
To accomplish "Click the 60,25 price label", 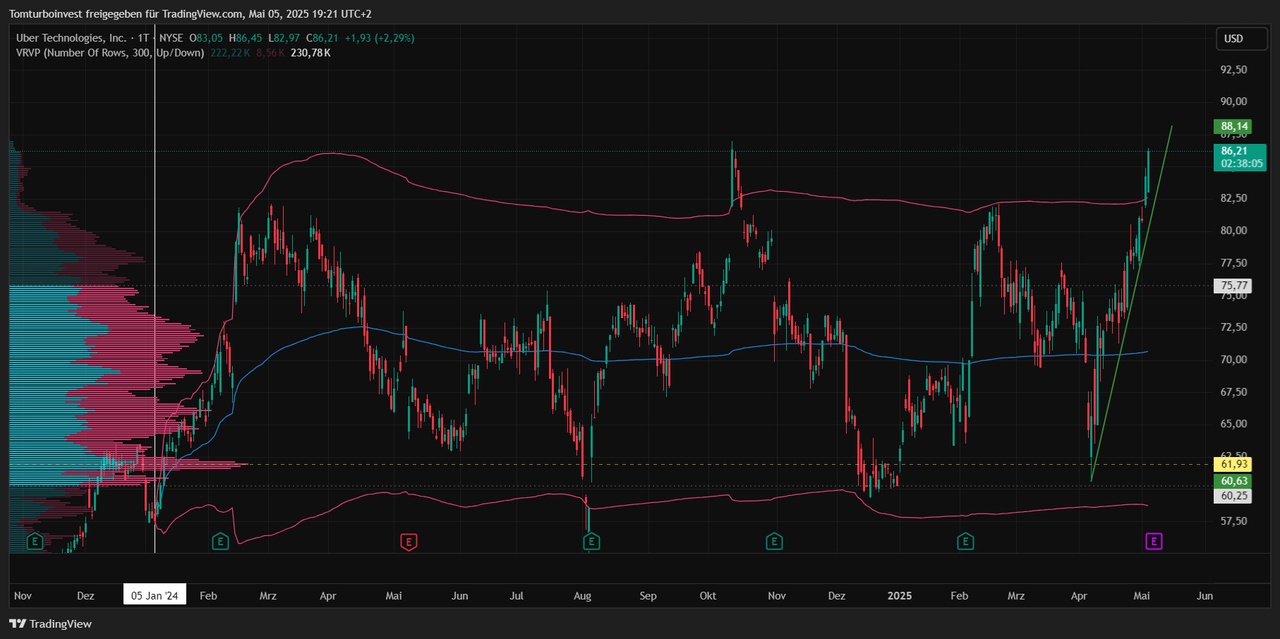I will [x=1233, y=496].
